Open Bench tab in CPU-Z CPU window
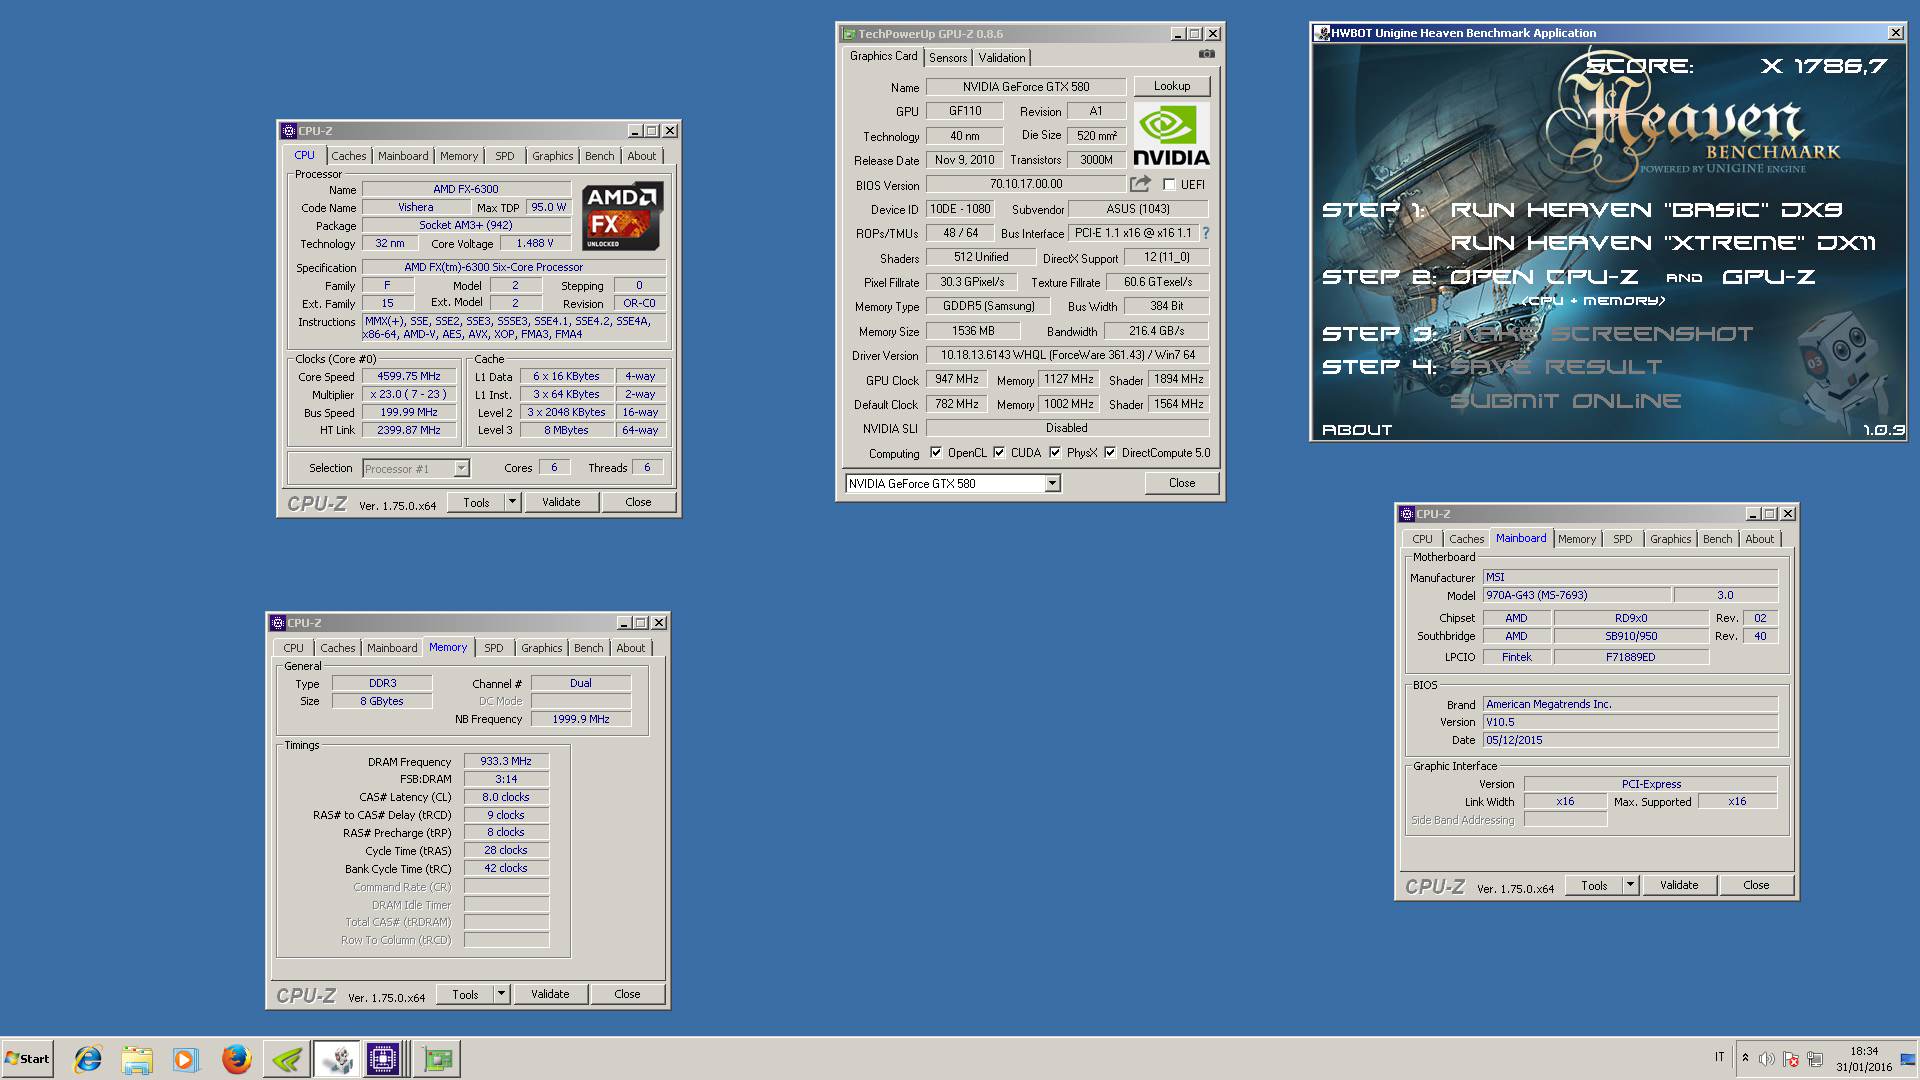1920x1080 pixels. coord(600,156)
